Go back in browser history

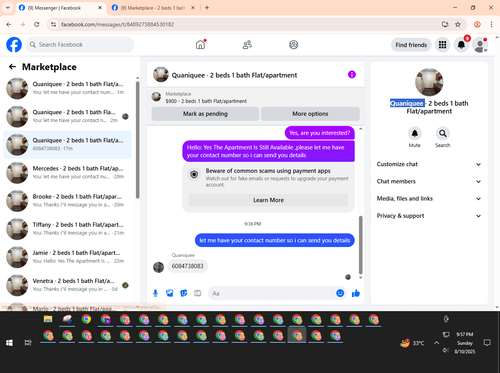[x=9, y=24]
